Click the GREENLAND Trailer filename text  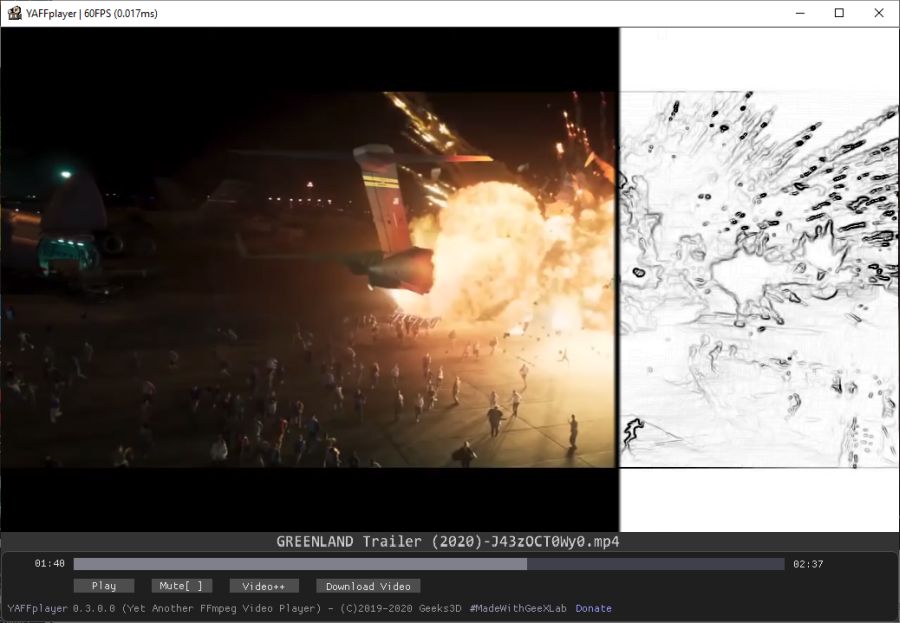[x=448, y=541]
